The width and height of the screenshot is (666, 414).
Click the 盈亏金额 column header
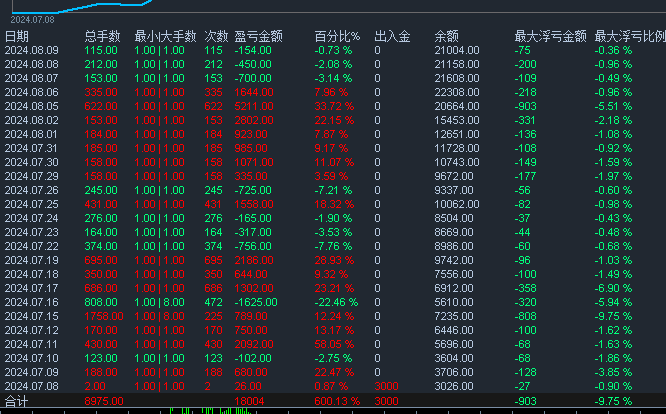259,37
